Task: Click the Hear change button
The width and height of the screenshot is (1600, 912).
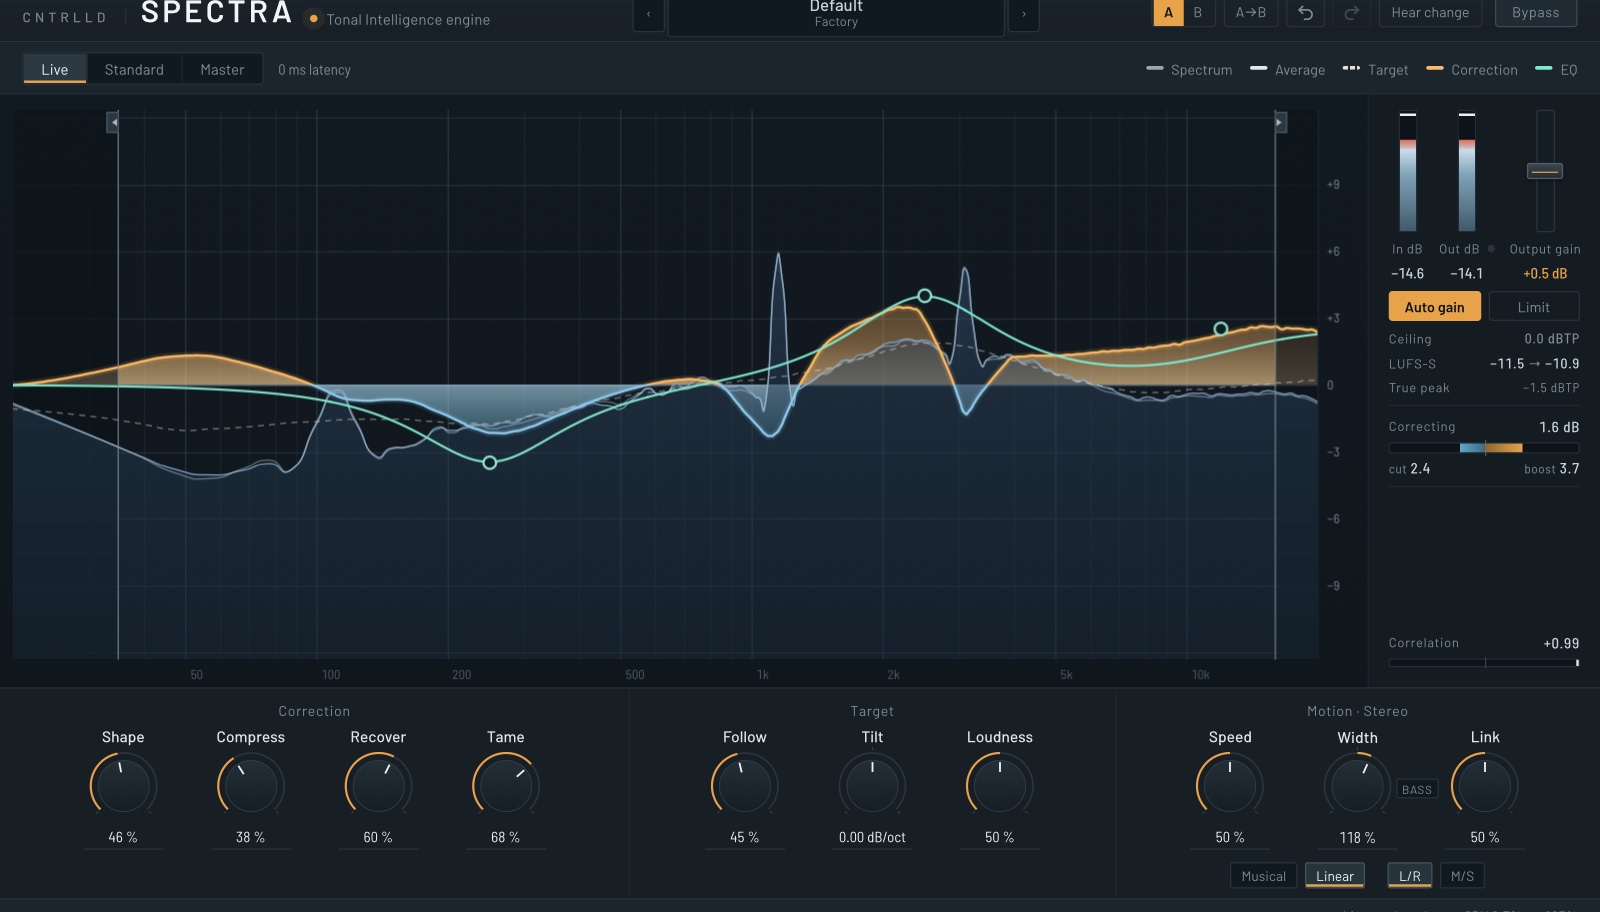Action: (x=1430, y=13)
